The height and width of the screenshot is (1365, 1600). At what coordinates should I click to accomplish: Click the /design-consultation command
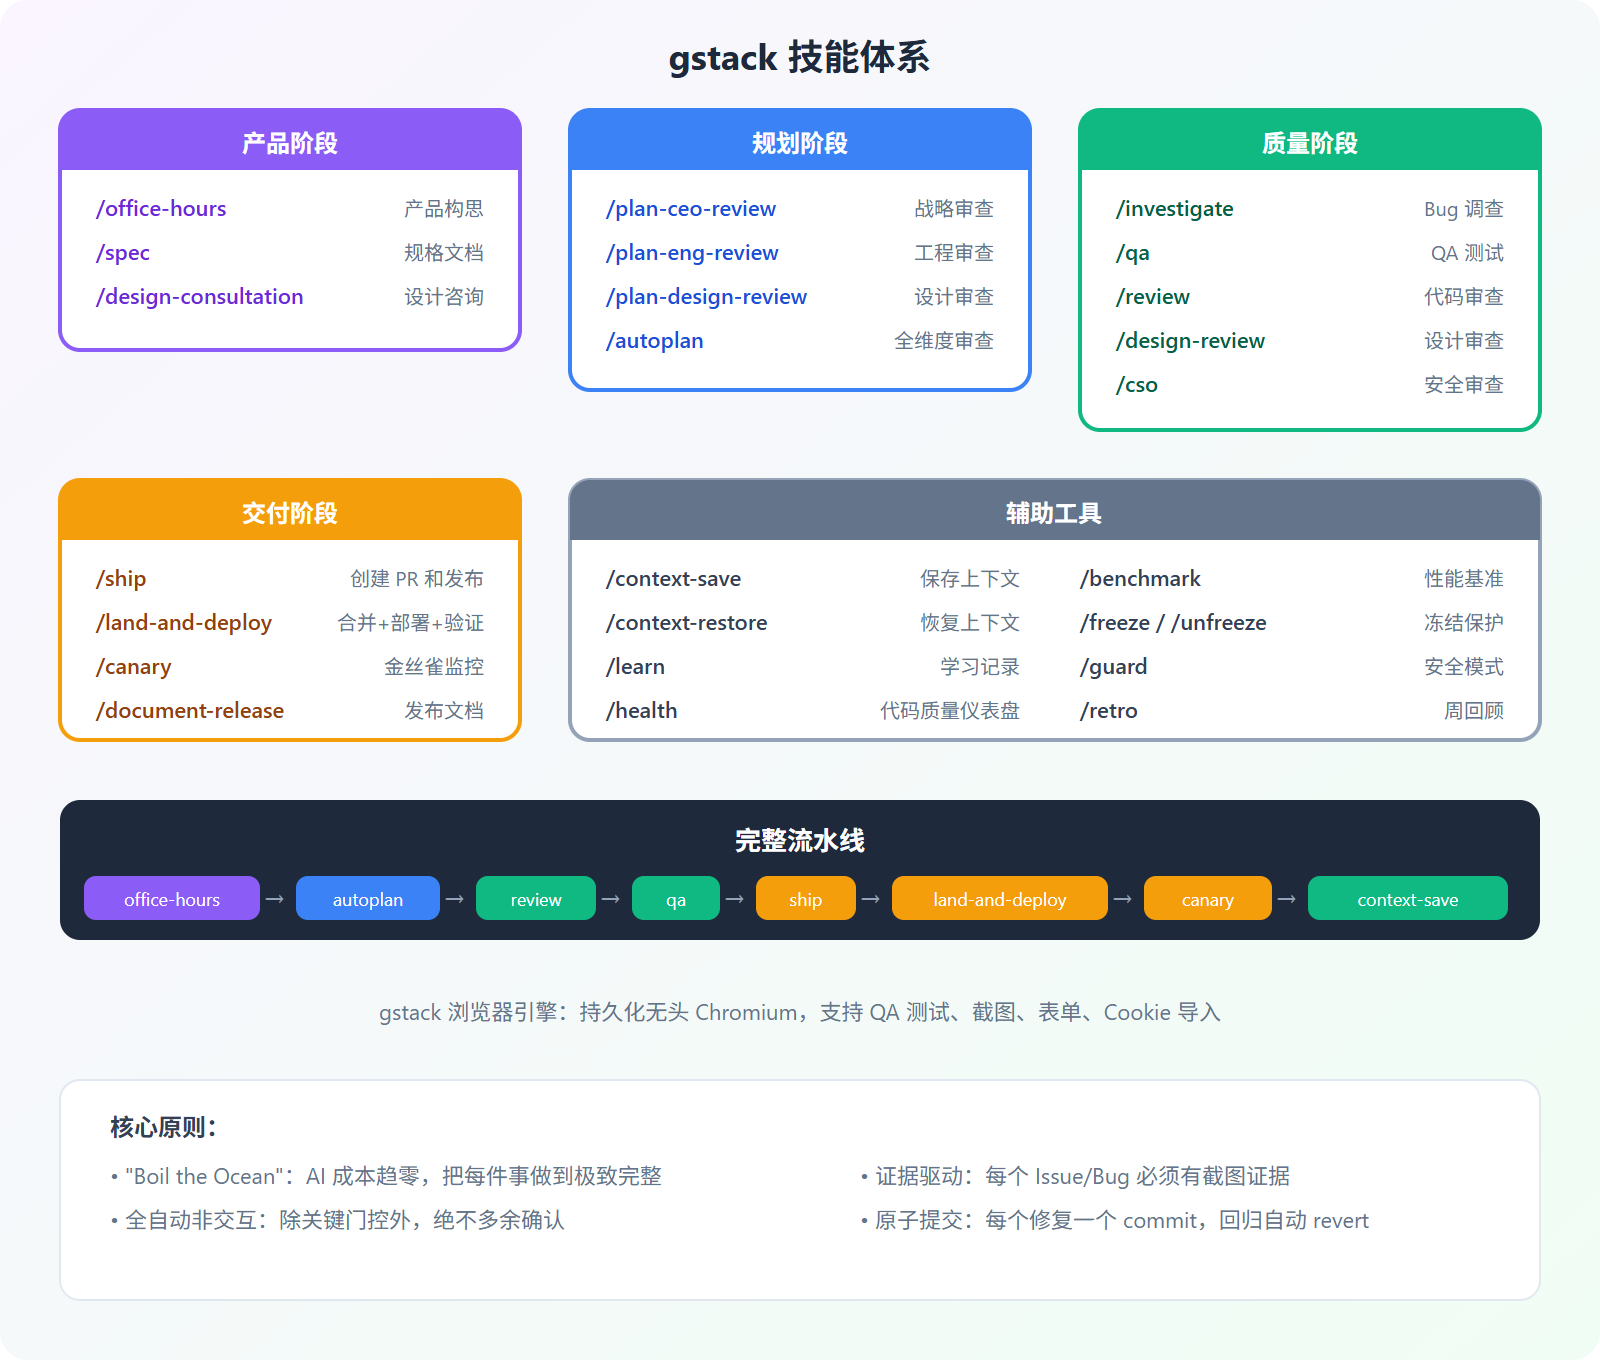click(199, 296)
